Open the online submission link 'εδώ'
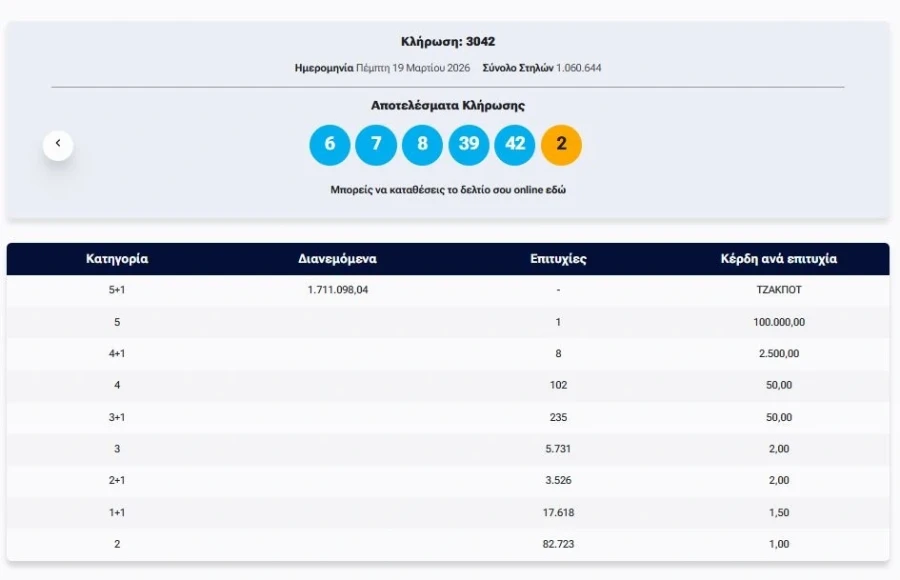 click(555, 189)
